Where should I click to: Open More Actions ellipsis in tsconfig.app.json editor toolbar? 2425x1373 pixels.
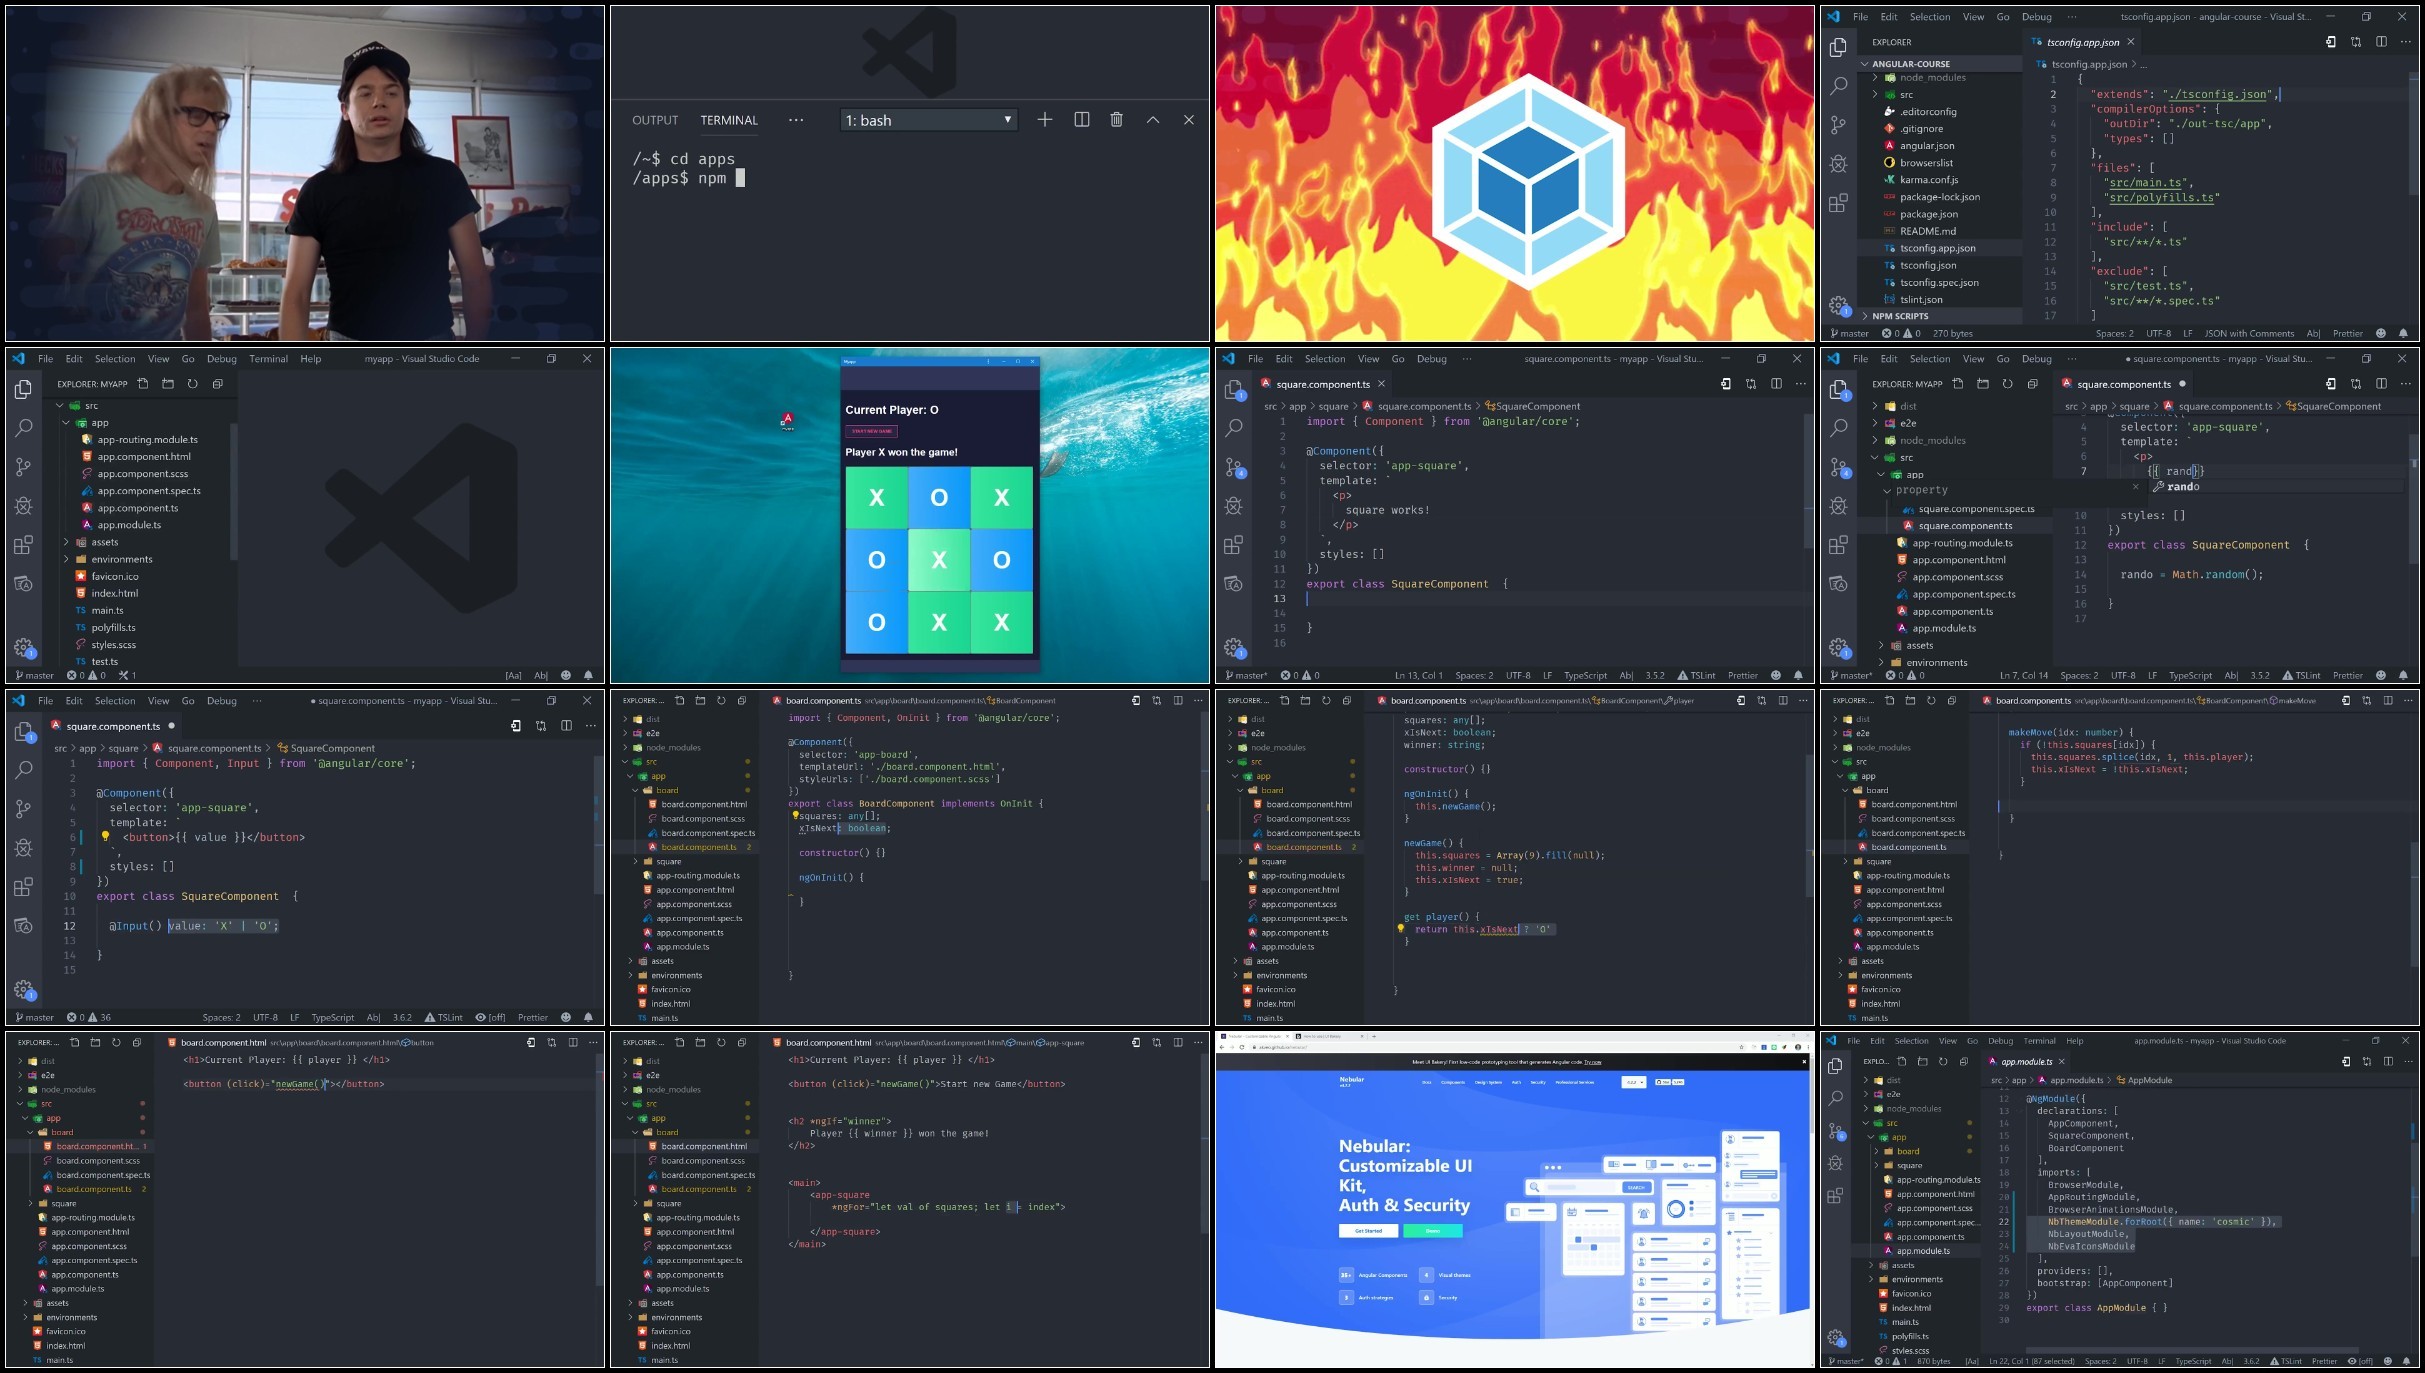2405,42
